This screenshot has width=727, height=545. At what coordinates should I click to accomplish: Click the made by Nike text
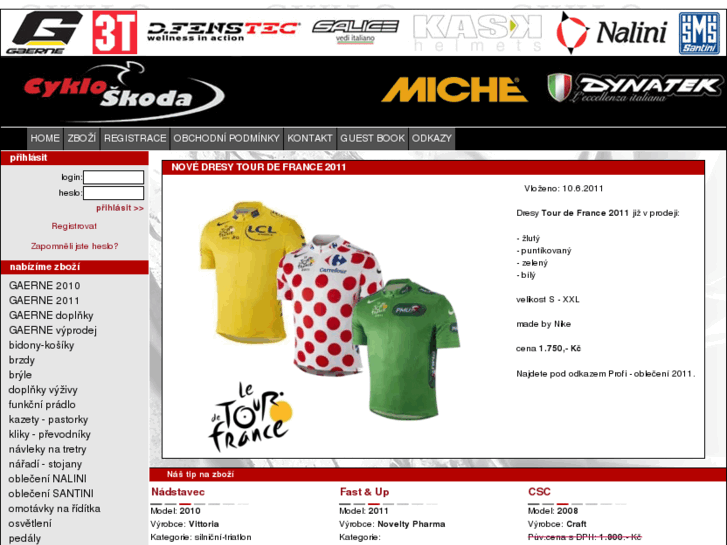[x=543, y=324]
